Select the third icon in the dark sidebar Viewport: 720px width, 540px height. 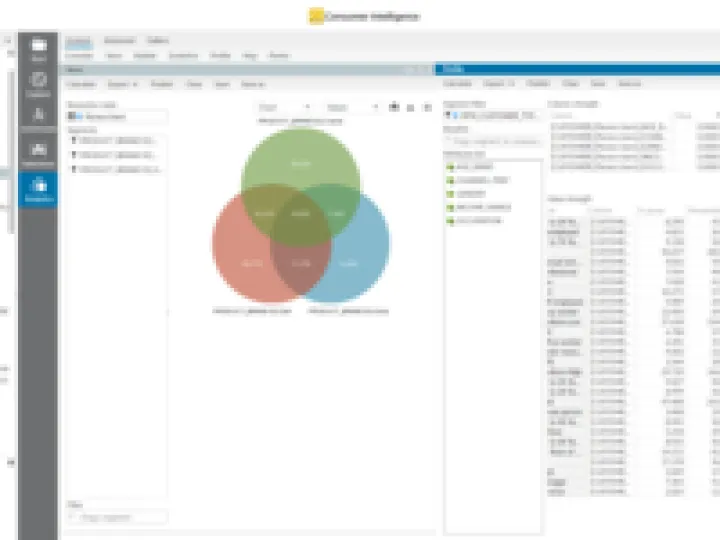click(x=38, y=116)
